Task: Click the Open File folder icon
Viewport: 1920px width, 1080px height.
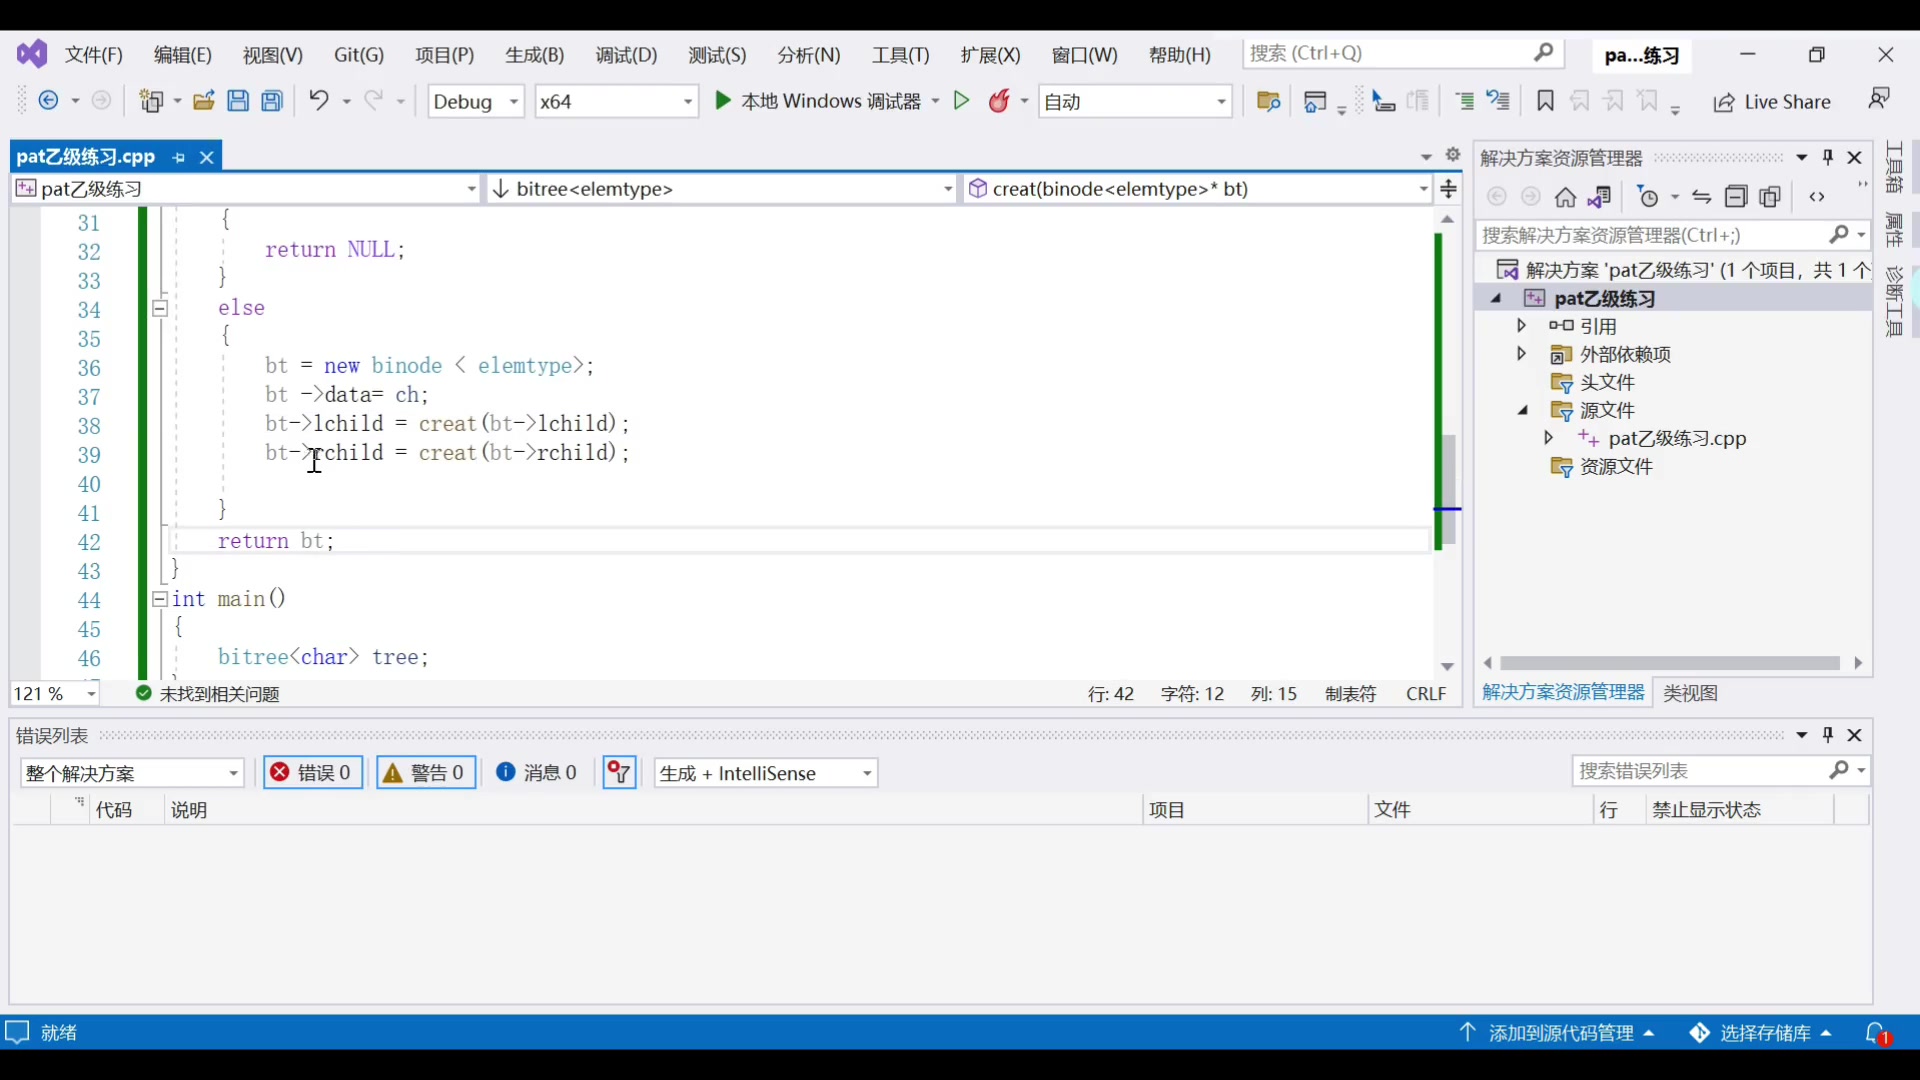Action: [204, 101]
